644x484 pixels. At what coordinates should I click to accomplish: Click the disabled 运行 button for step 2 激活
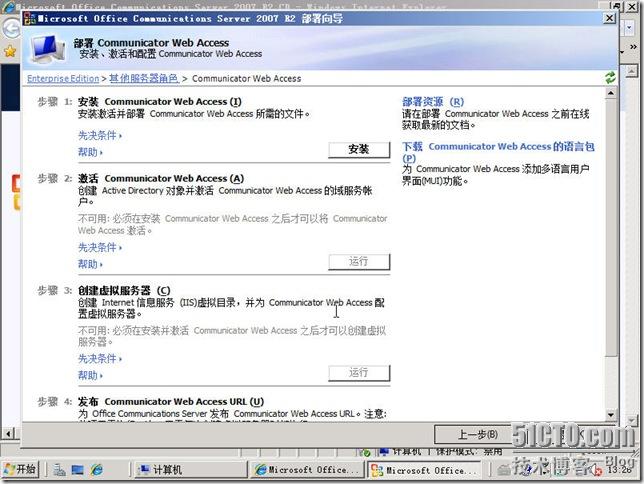359,262
